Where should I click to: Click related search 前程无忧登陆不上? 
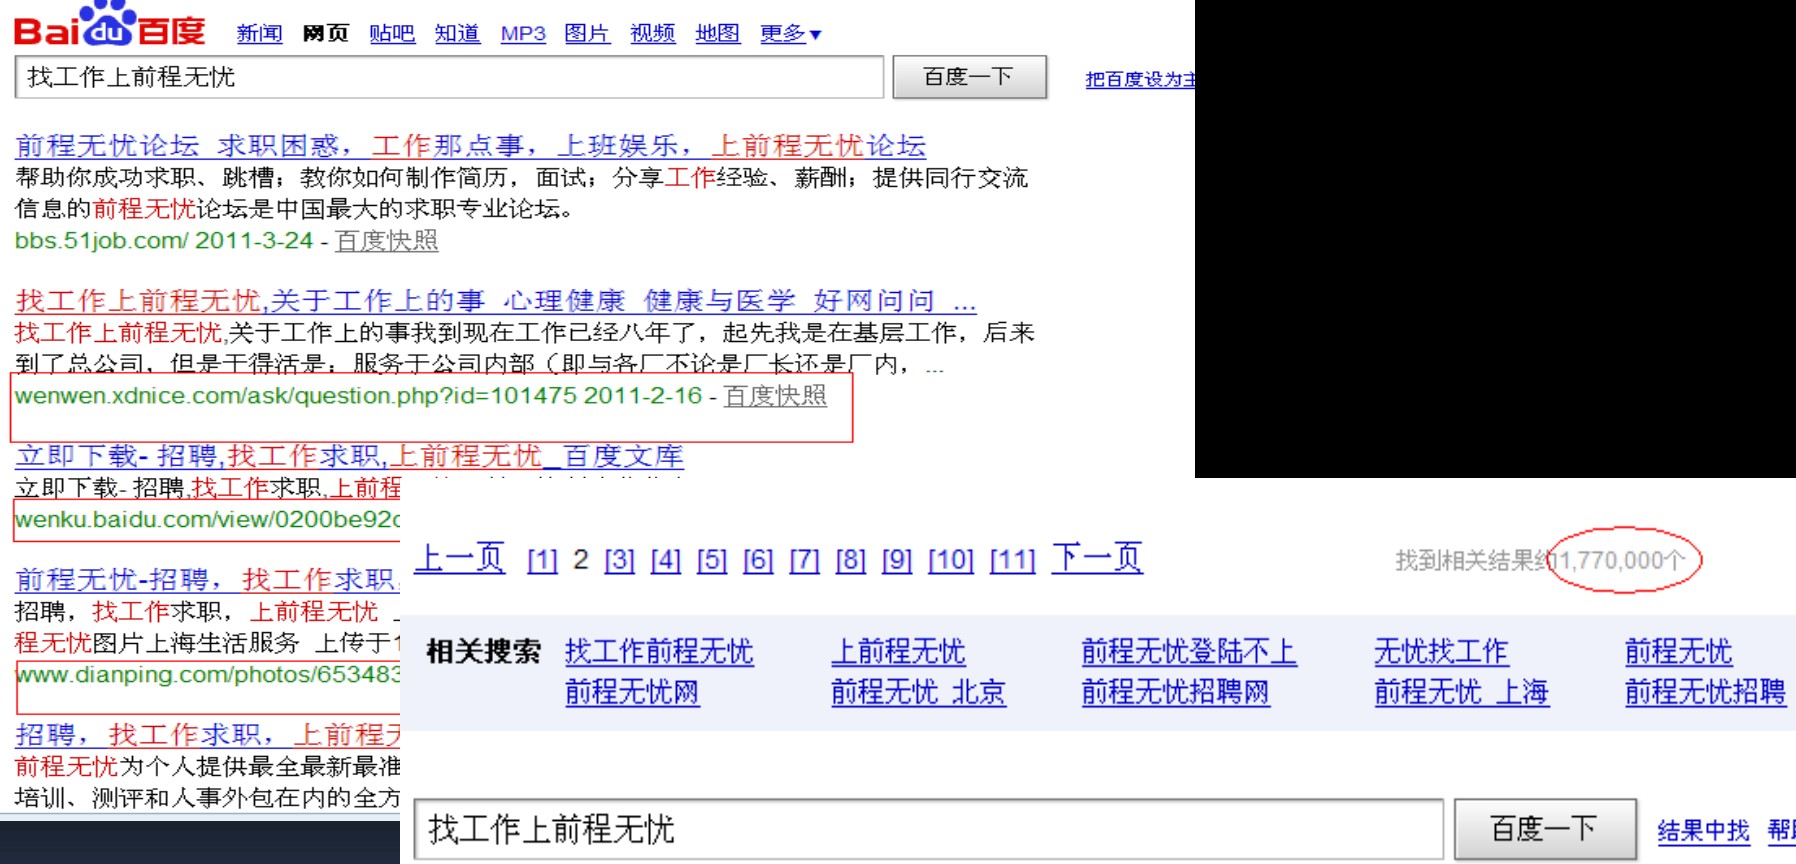pos(1188,652)
